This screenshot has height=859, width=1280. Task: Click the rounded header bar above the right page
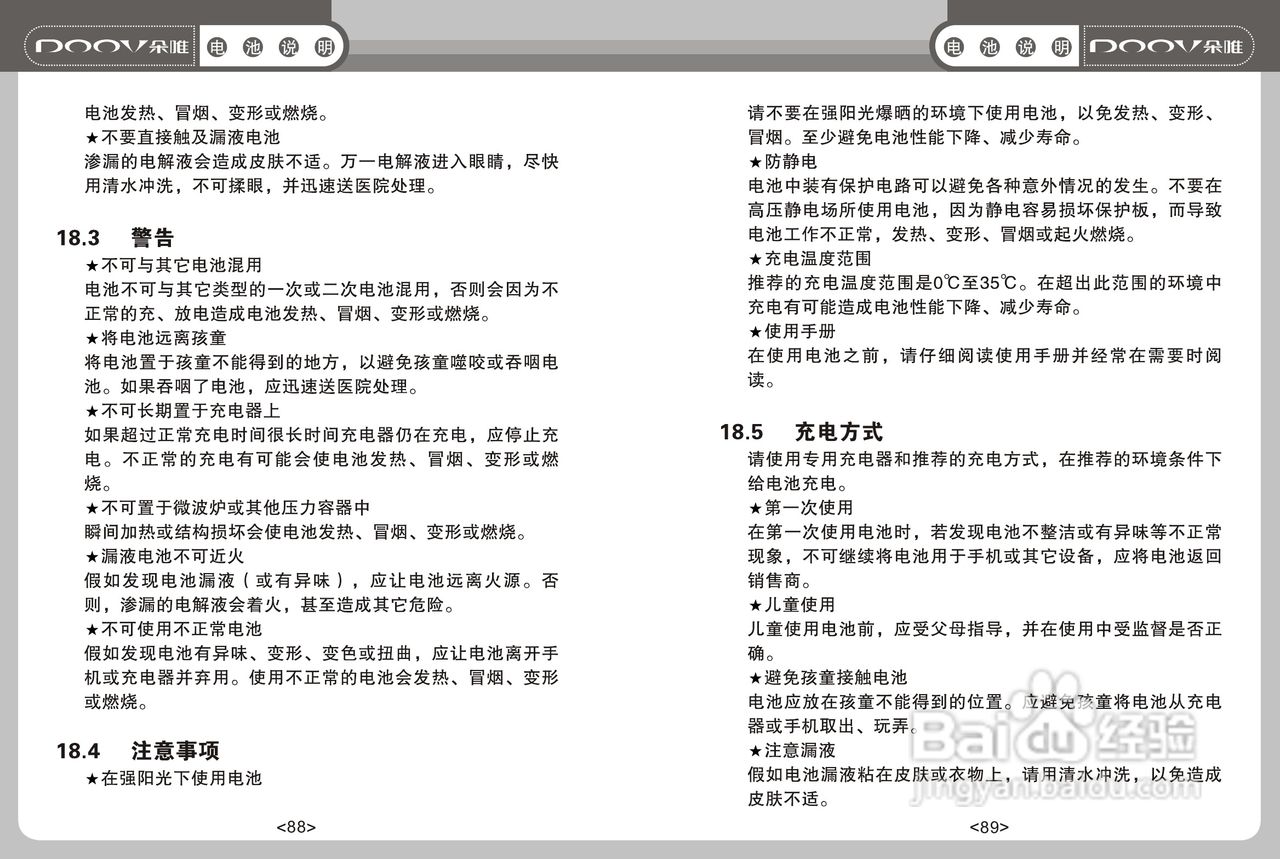coord(1093,45)
